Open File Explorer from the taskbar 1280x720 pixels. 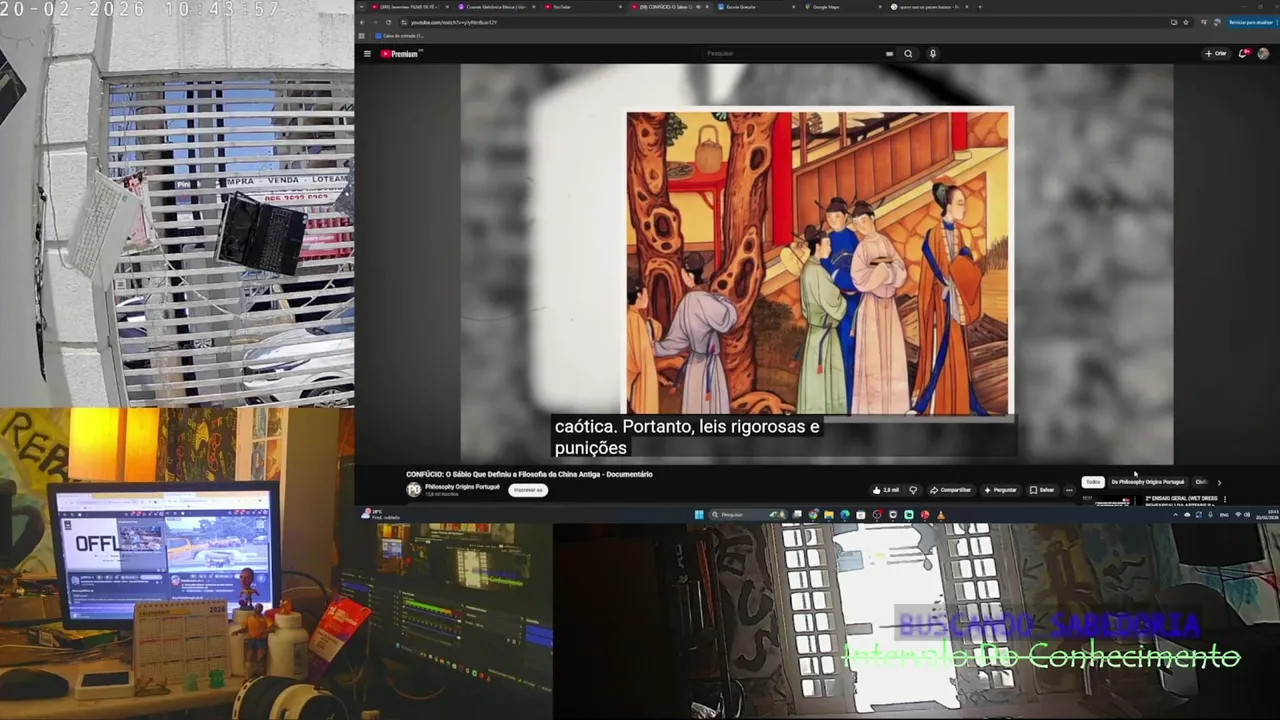[x=829, y=515]
